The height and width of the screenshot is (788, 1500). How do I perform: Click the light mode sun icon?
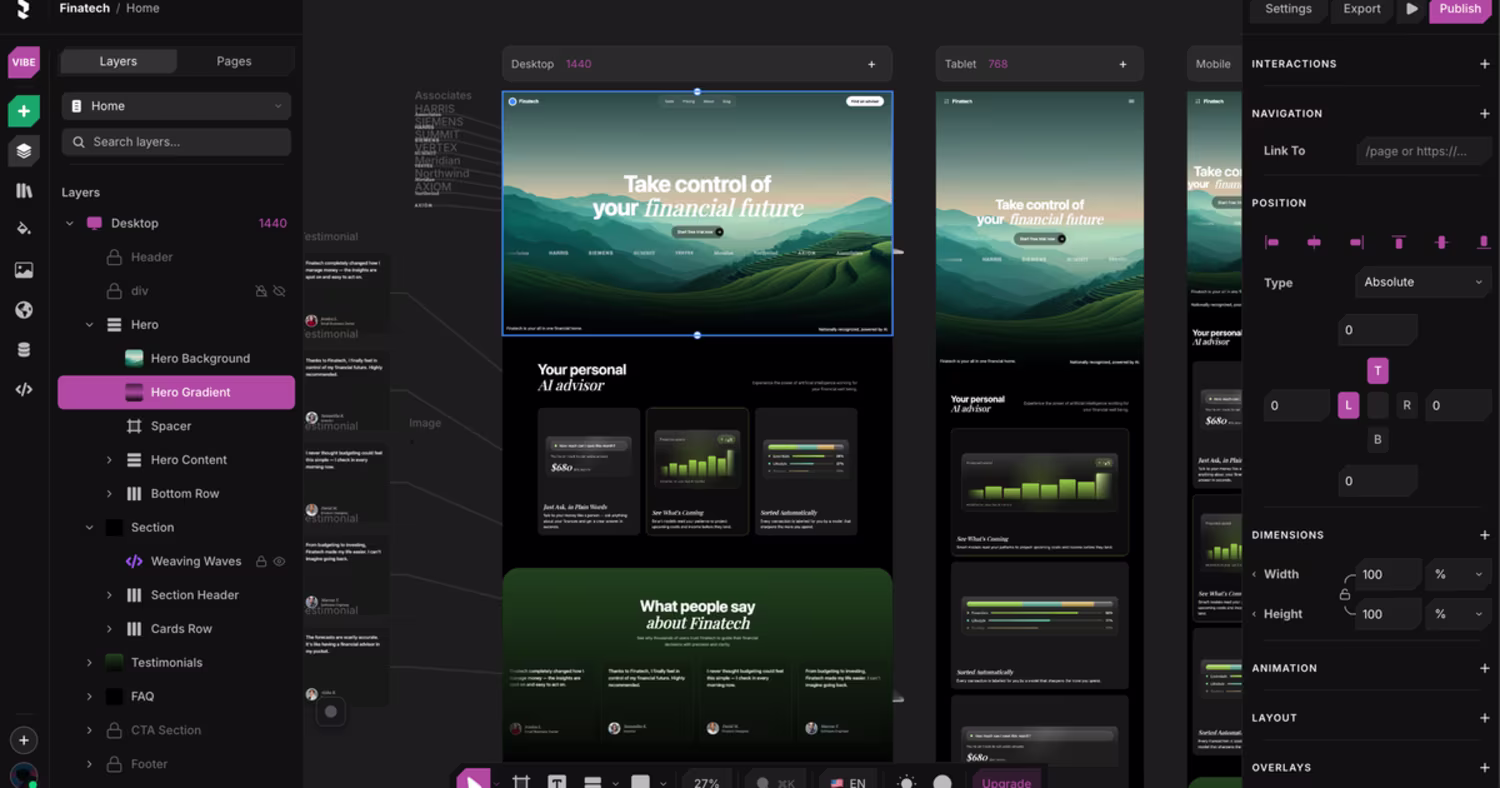click(x=906, y=782)
